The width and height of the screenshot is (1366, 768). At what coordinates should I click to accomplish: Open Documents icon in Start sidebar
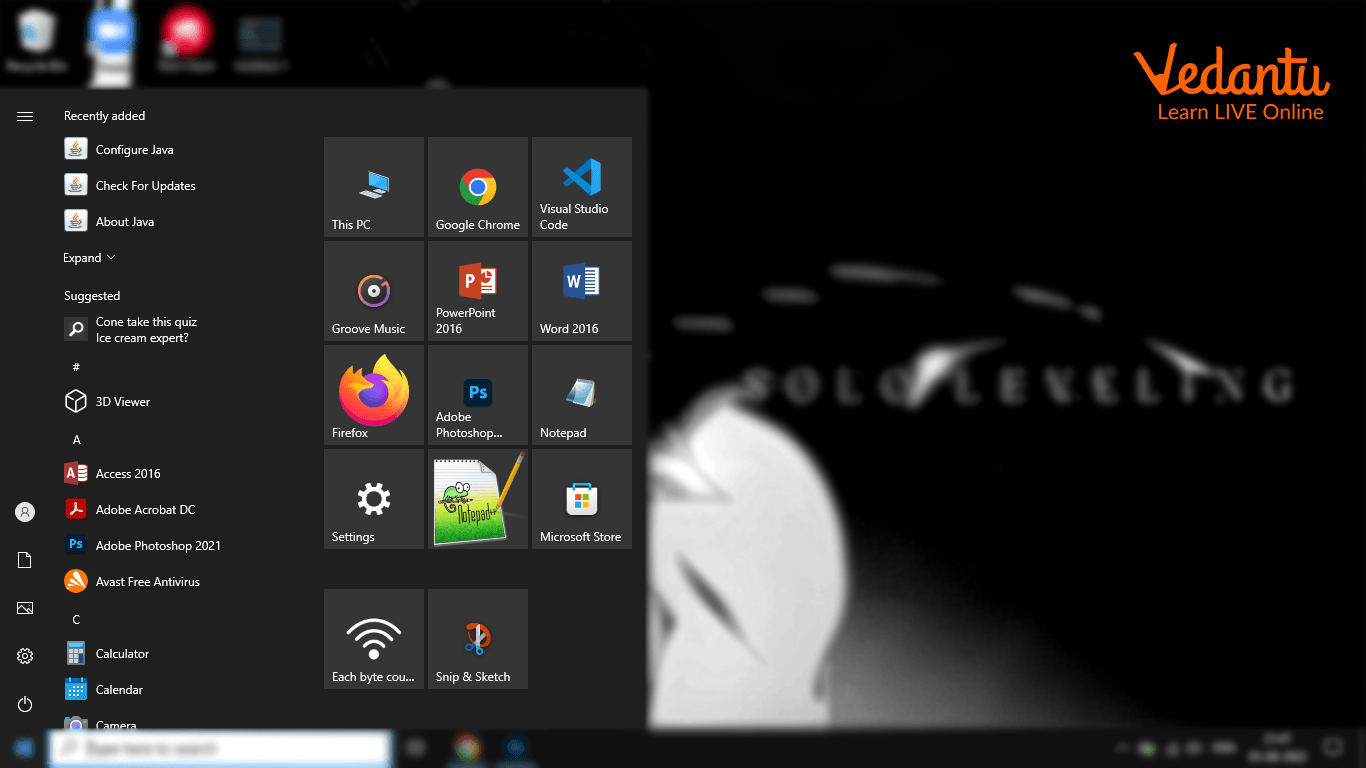tap(25, 560)
